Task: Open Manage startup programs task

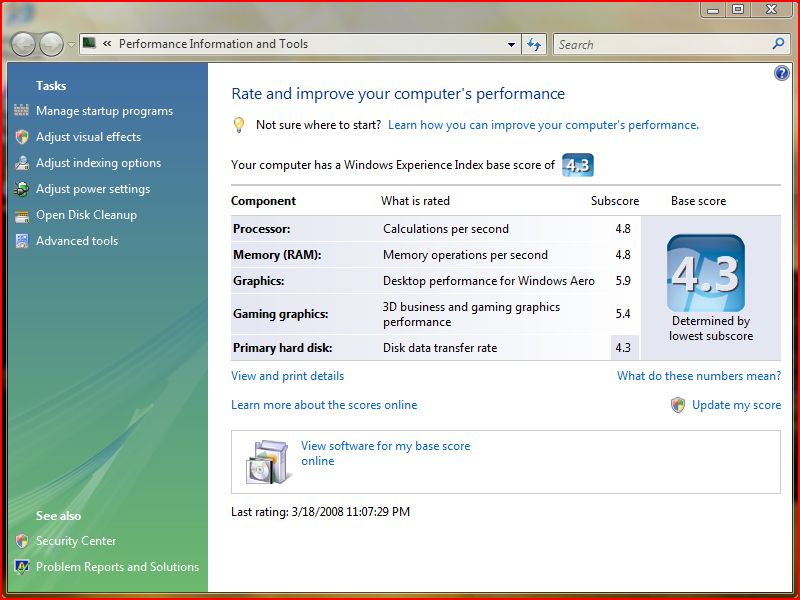Action: pos(104,111)
